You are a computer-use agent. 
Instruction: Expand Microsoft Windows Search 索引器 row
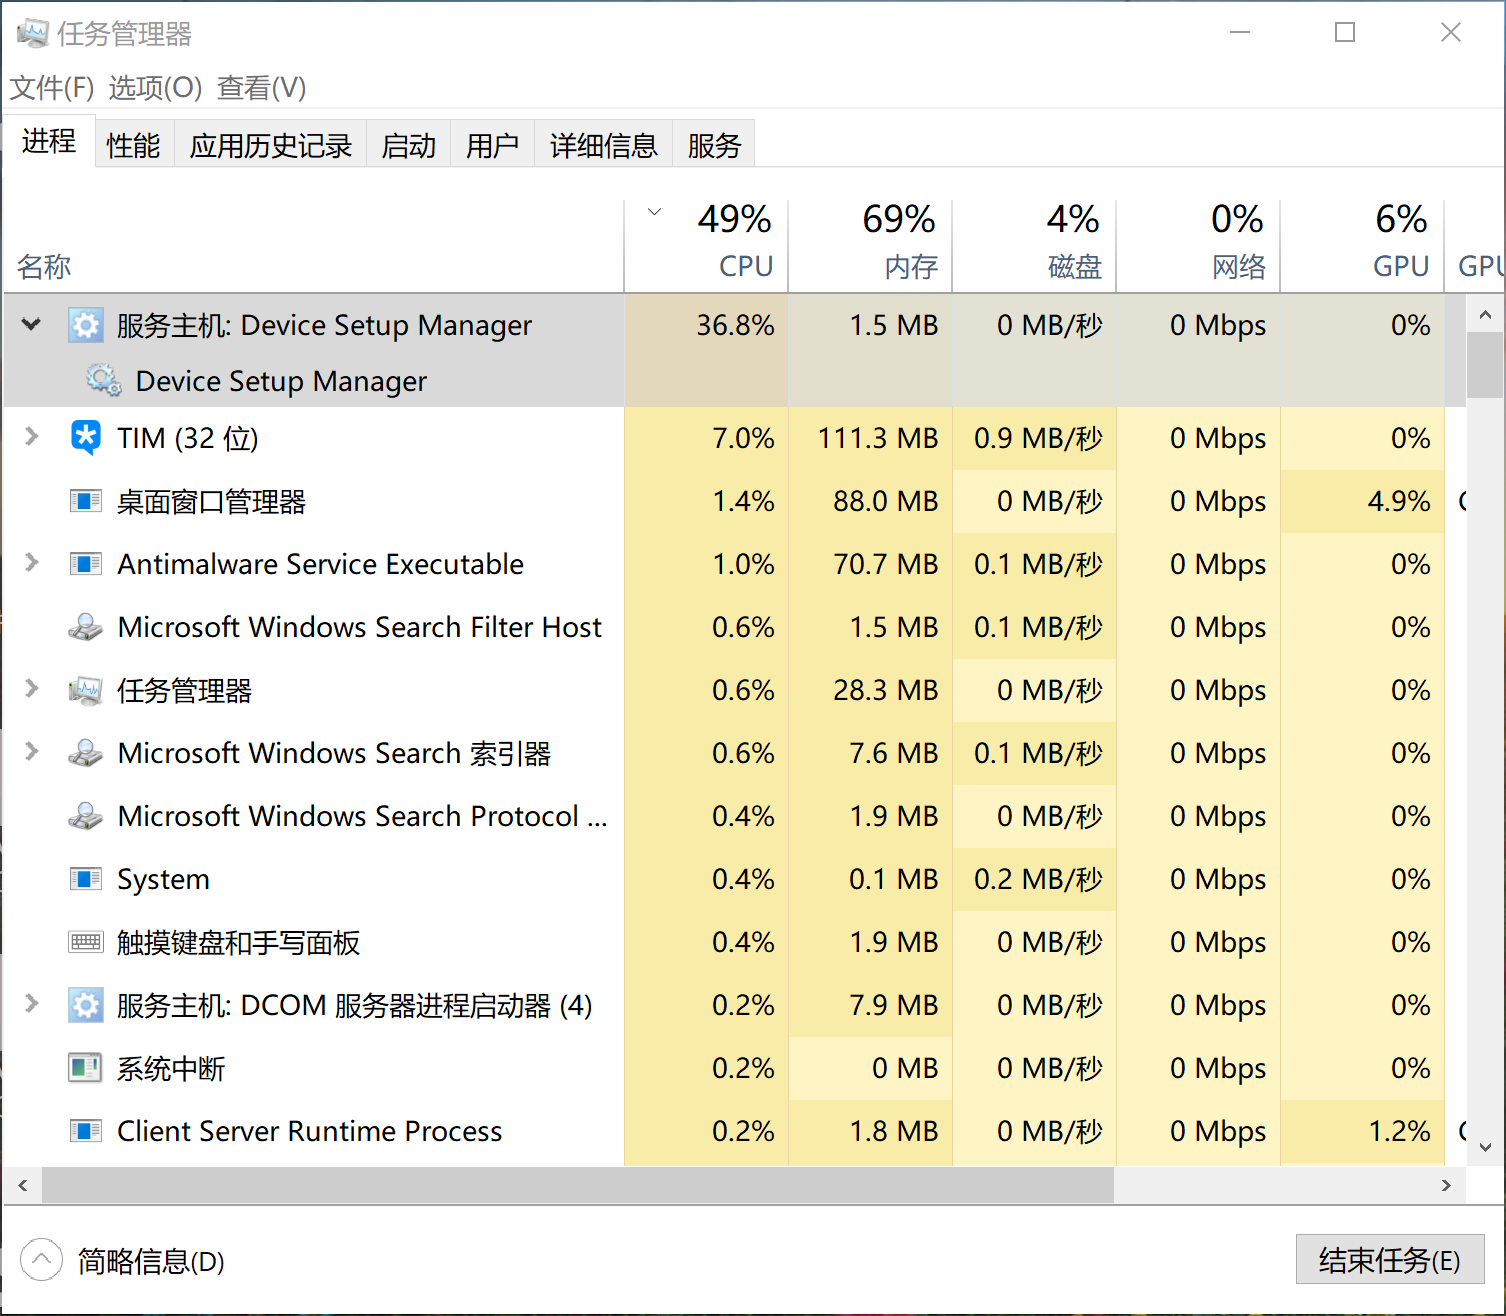32,752
